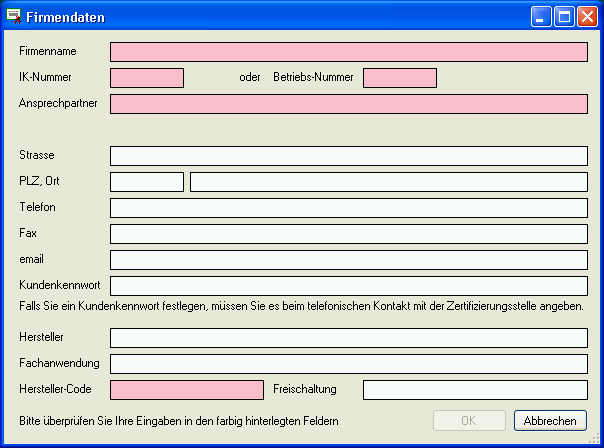Focus the email input field

pos(349,260)
